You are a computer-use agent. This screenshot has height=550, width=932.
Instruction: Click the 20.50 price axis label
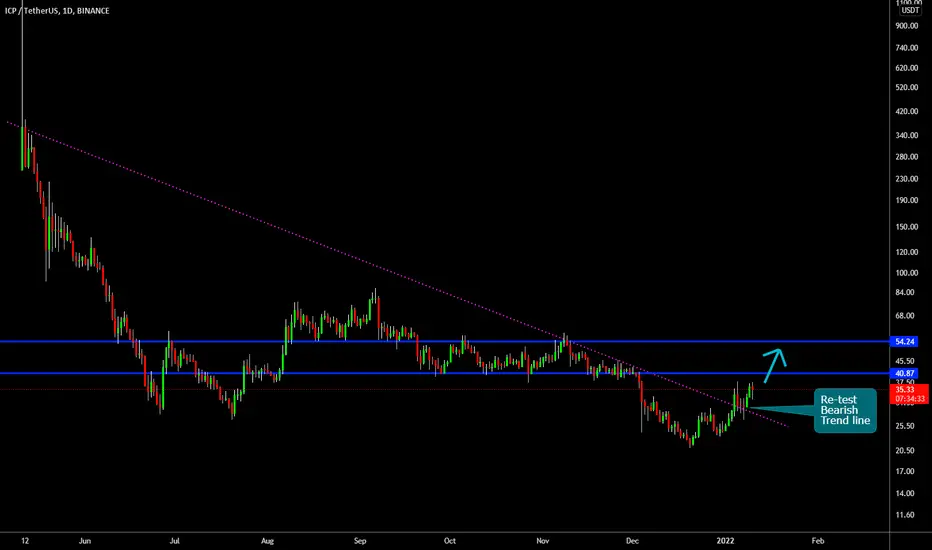(905, 450)
